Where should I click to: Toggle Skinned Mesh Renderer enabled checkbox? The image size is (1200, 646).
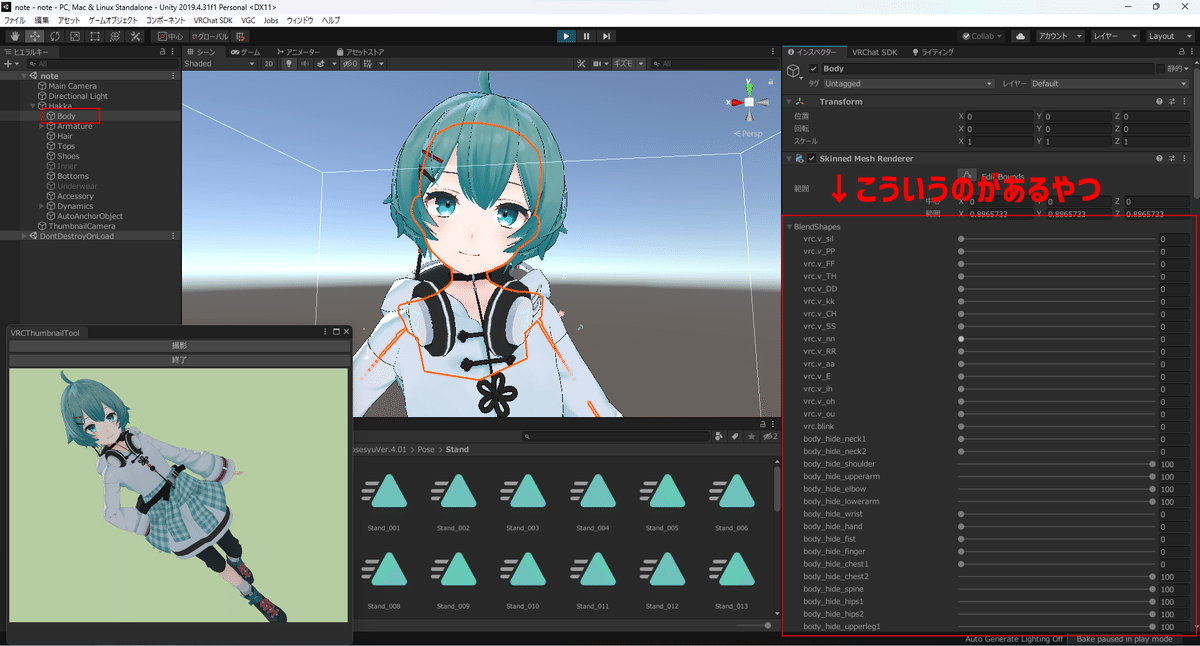812,158
